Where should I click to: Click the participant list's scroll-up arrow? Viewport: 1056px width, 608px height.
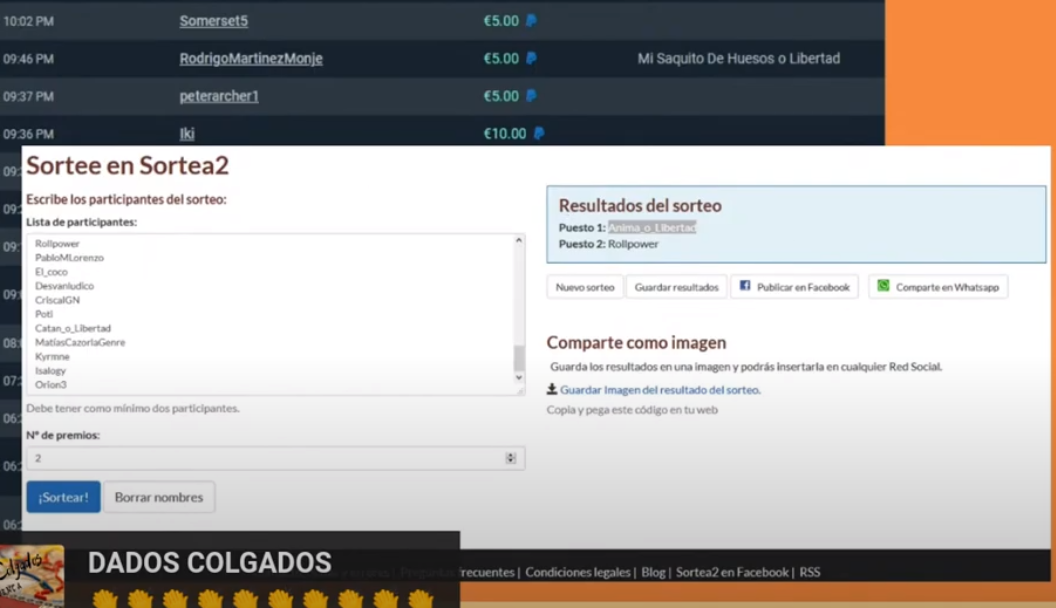click(519, 240)
